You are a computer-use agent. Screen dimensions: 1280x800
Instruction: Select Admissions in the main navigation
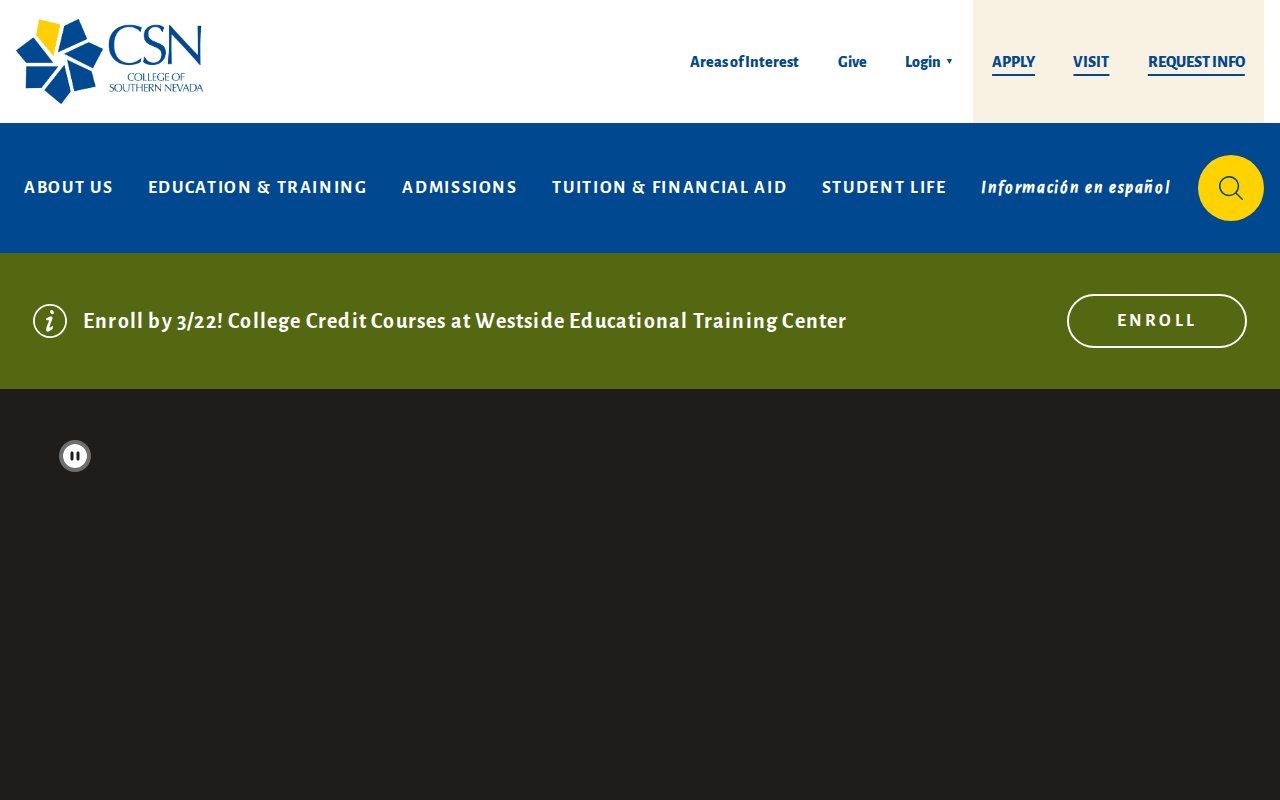pos(459,188)
